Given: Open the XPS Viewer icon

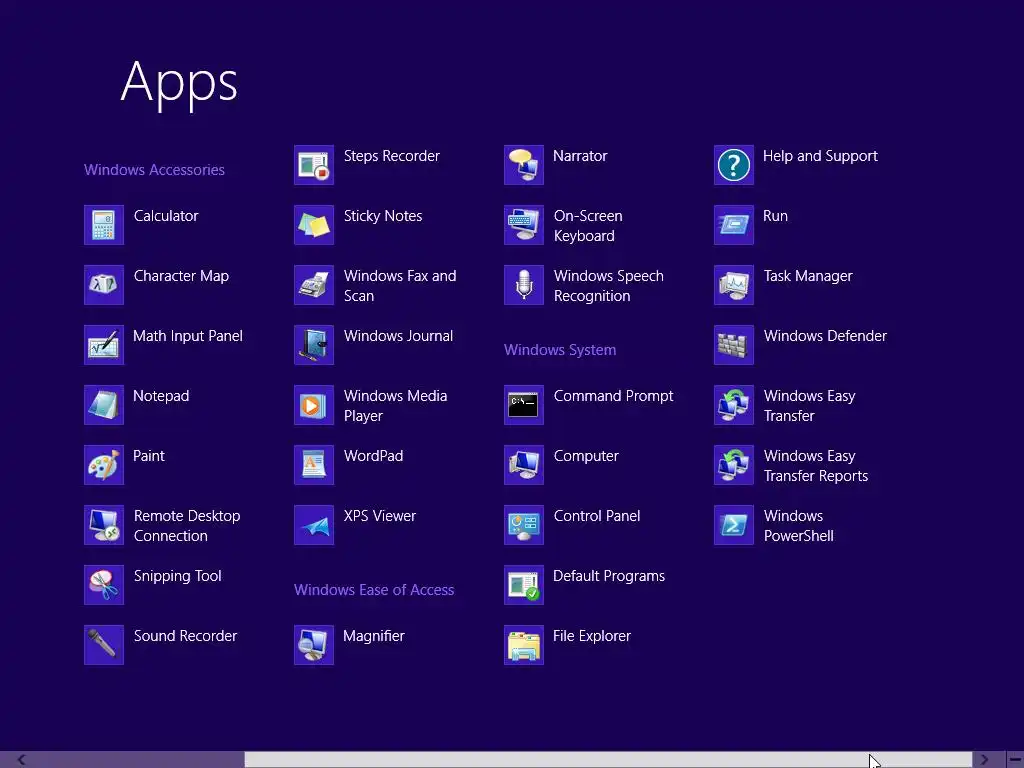Looking at the screenshot, I should (x=314, y=526).
